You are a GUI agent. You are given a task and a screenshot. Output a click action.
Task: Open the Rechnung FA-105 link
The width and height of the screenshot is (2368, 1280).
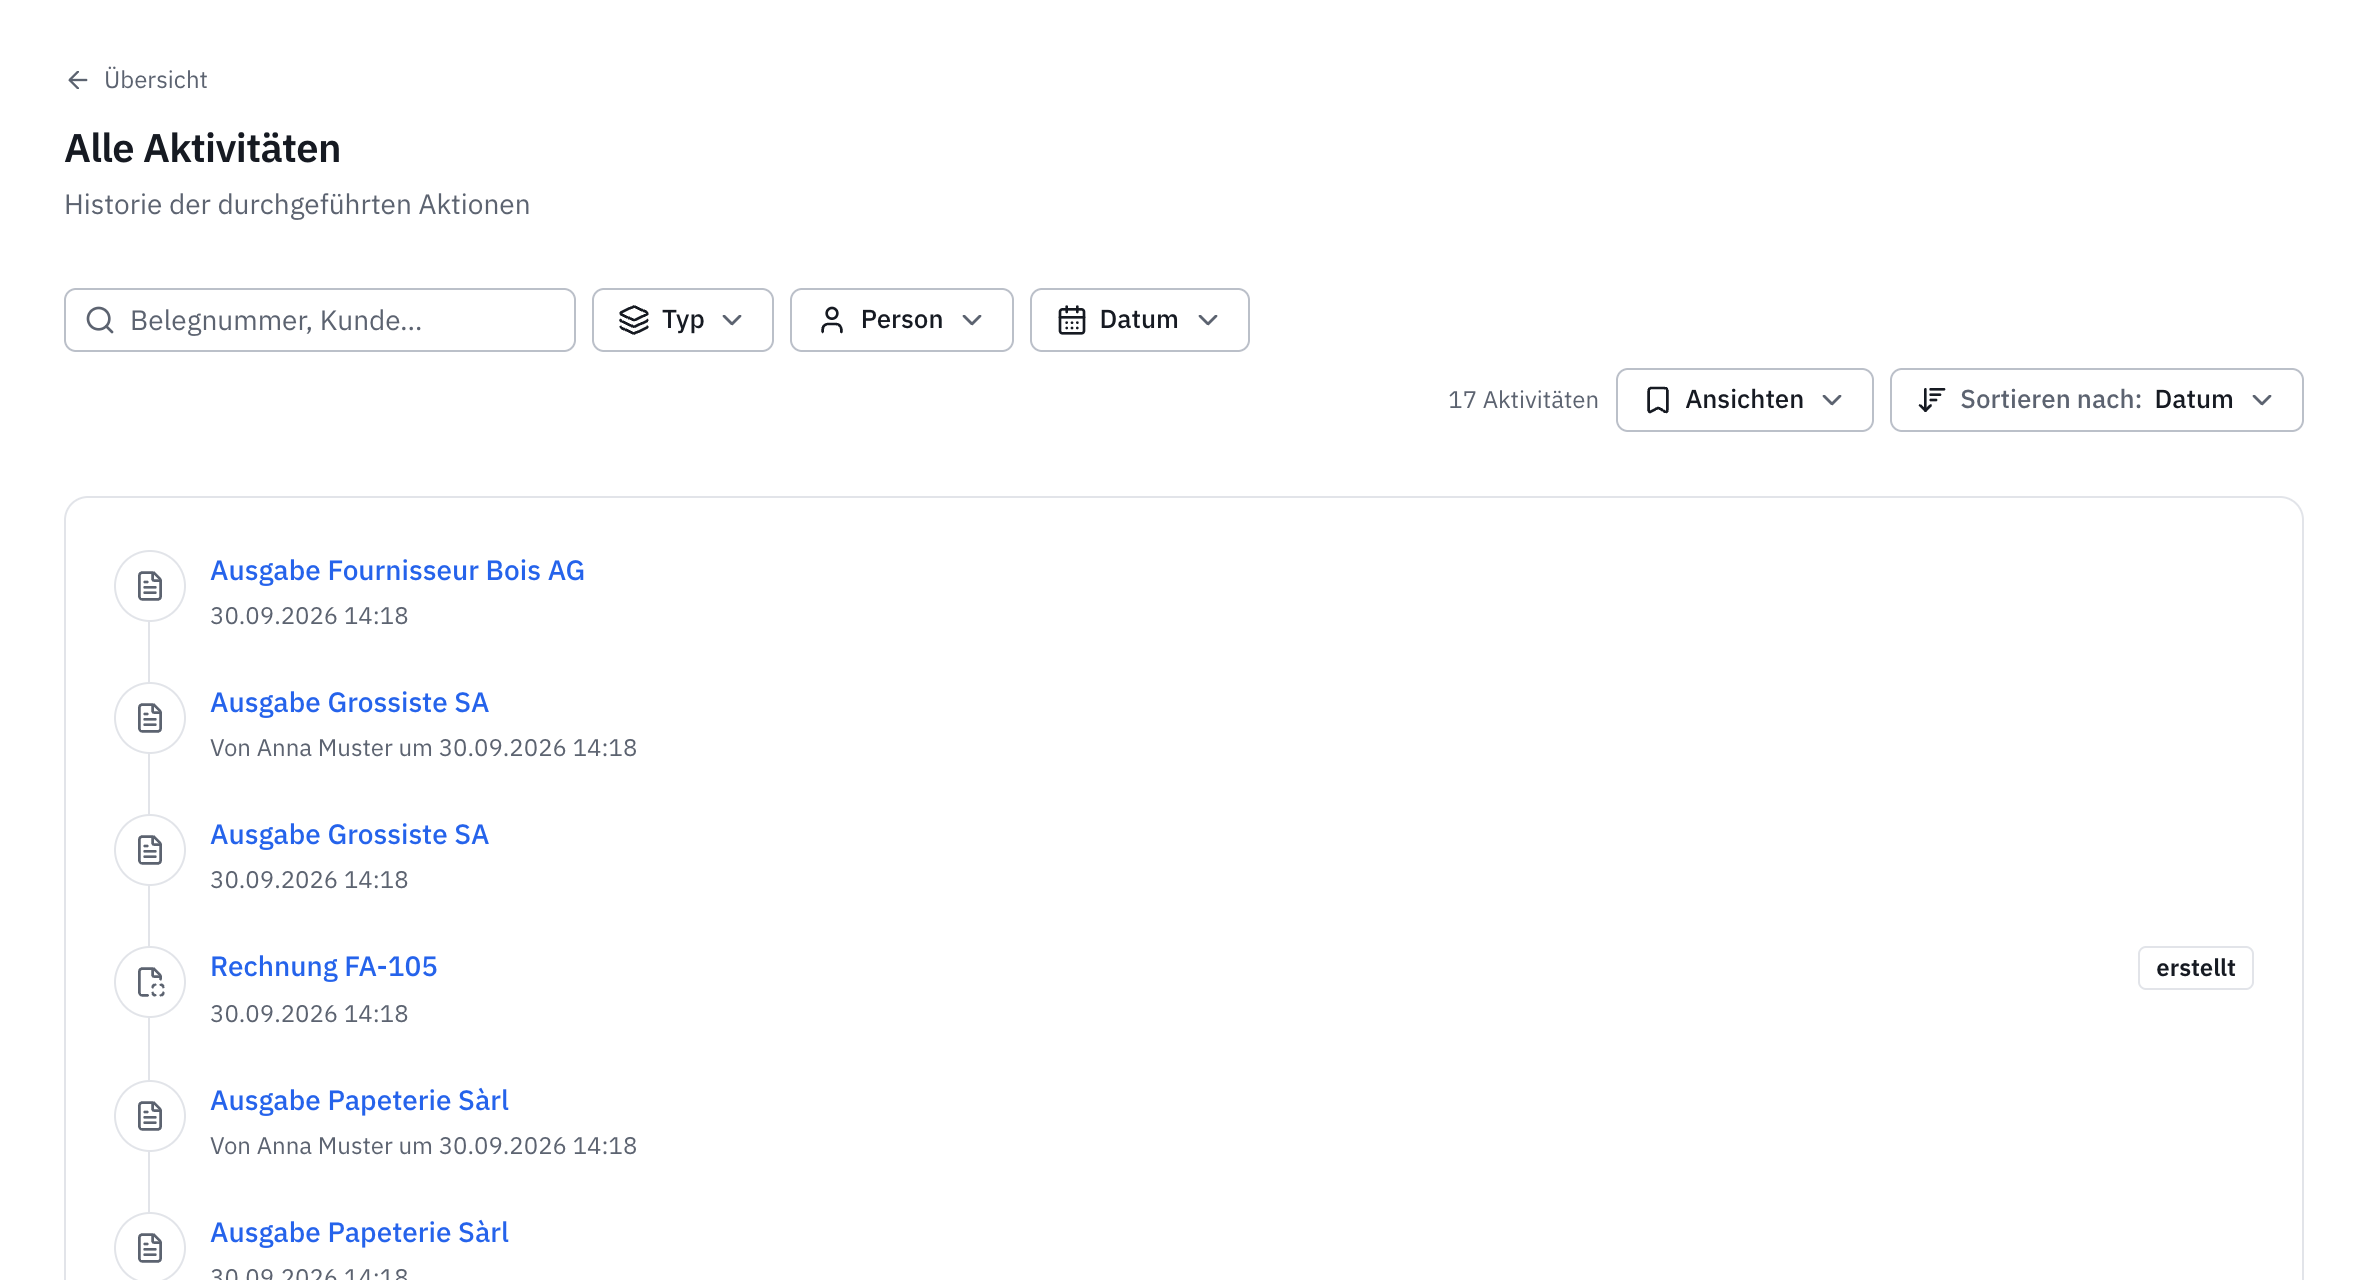324,967
